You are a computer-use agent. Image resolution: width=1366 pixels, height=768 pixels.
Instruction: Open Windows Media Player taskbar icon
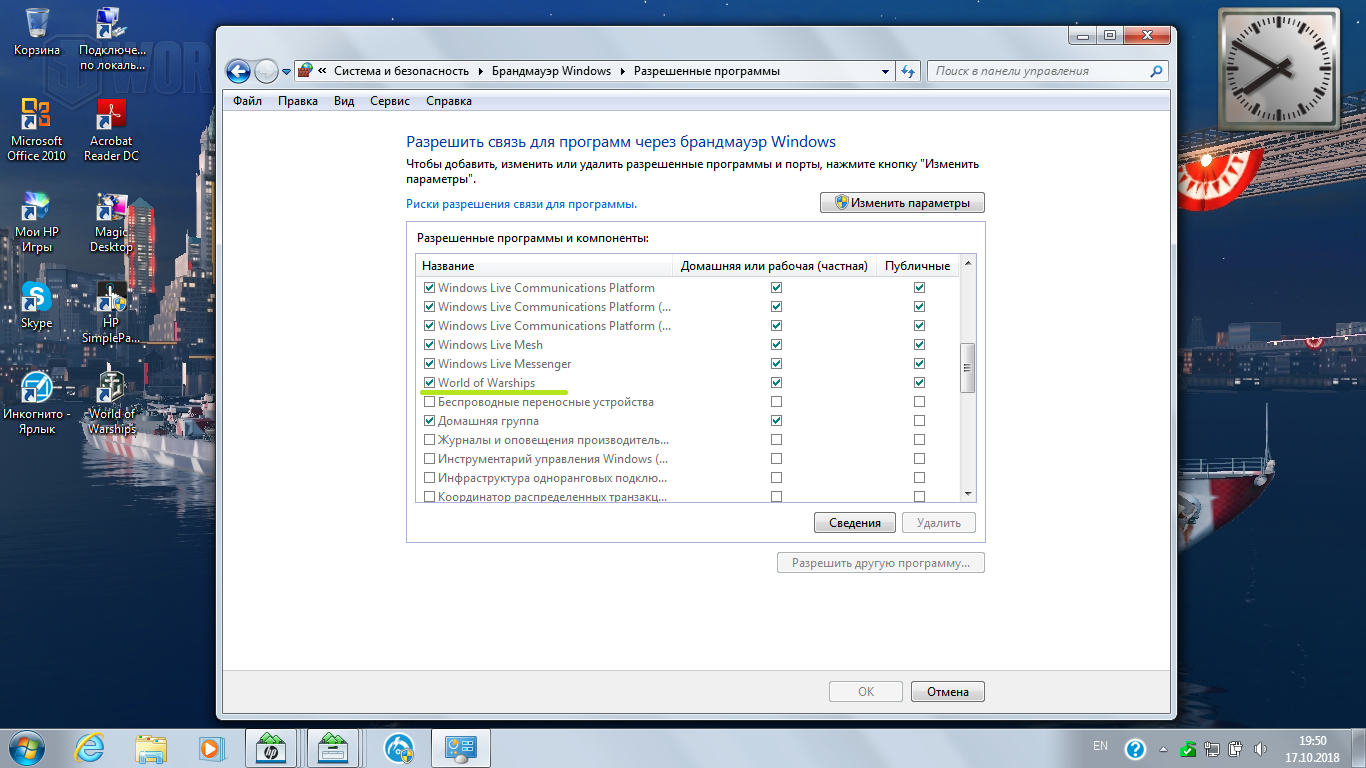point(210,747)
